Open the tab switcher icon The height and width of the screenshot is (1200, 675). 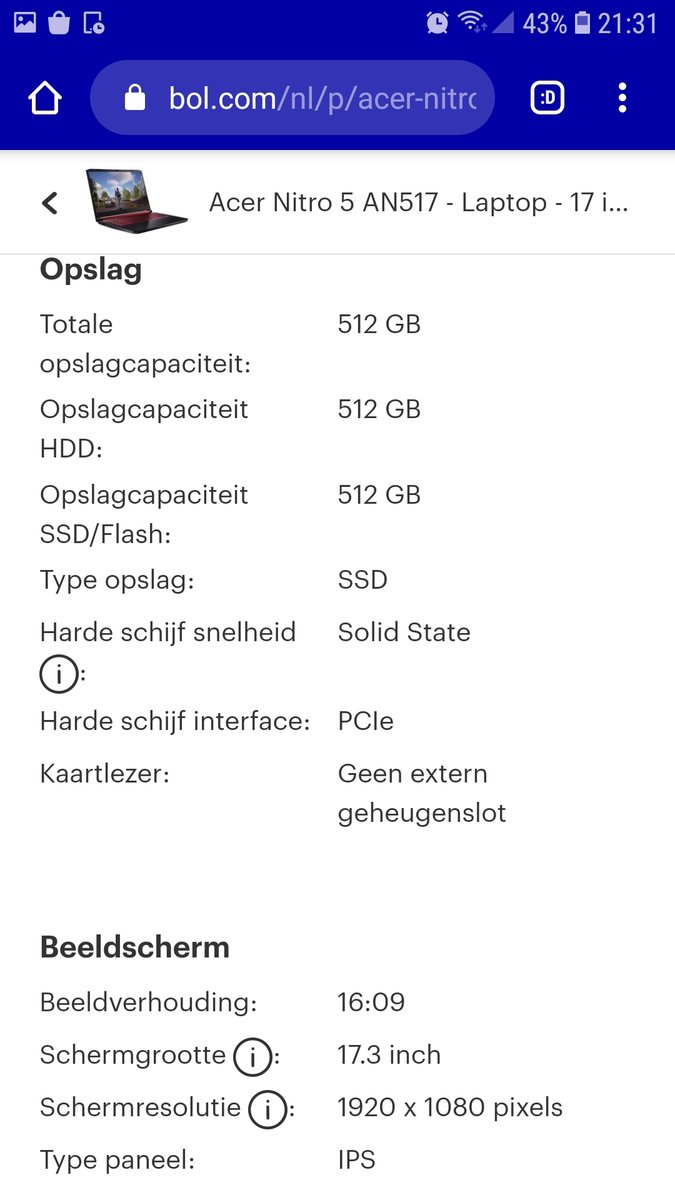547,98
